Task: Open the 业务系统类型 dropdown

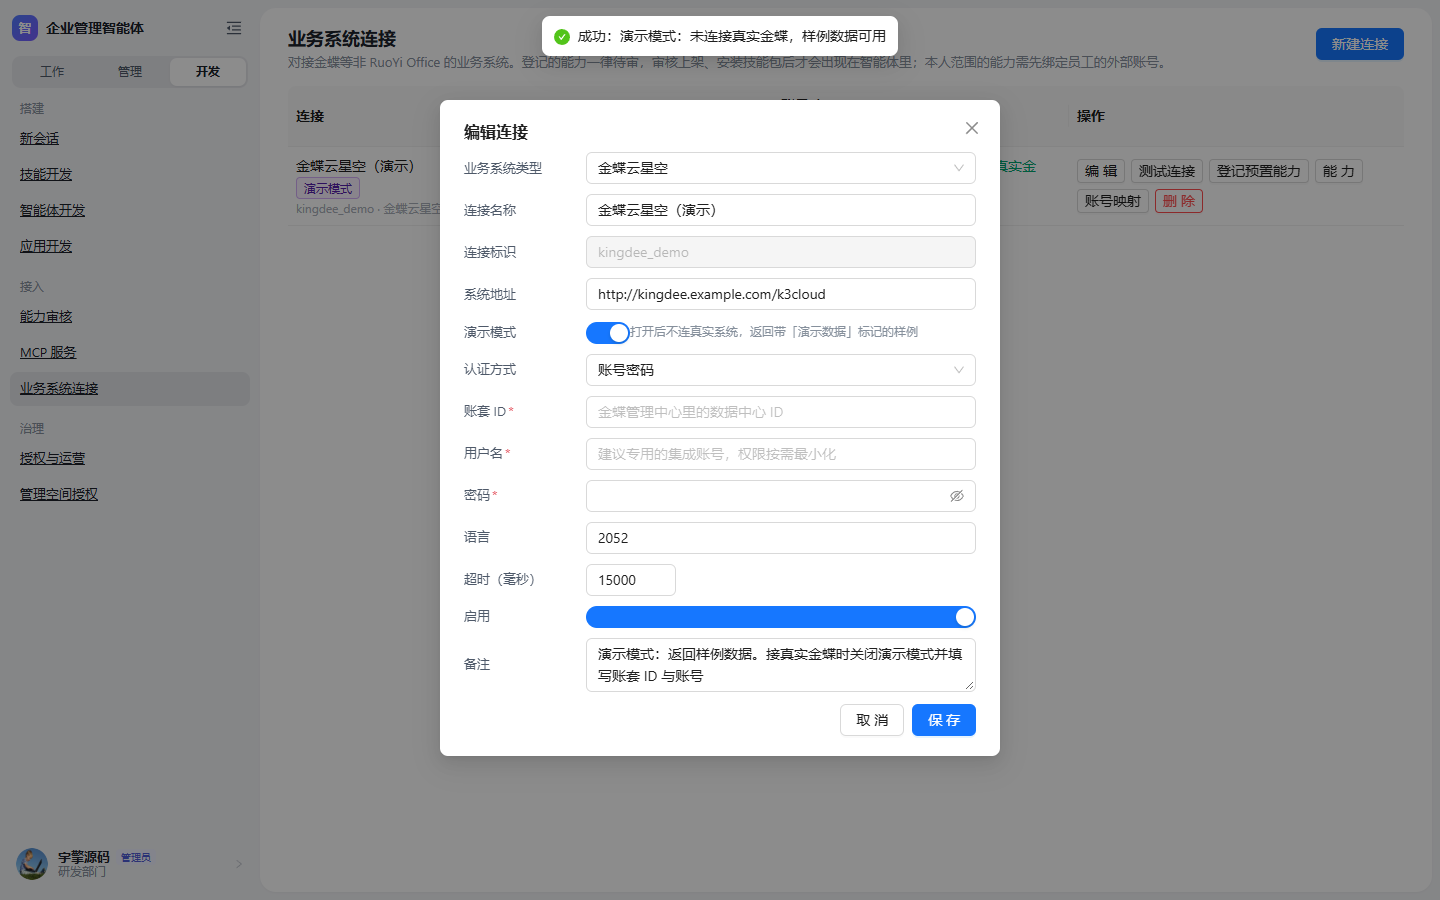Action: tap(781, 168)
